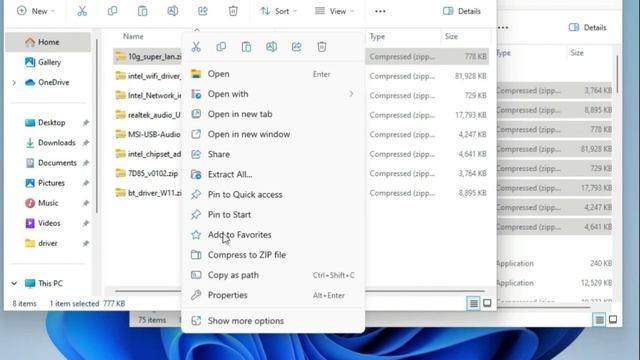Screen dimensions: 640x360
Task: Click the back window large thumbnails view icon
Action: point(613,320)
